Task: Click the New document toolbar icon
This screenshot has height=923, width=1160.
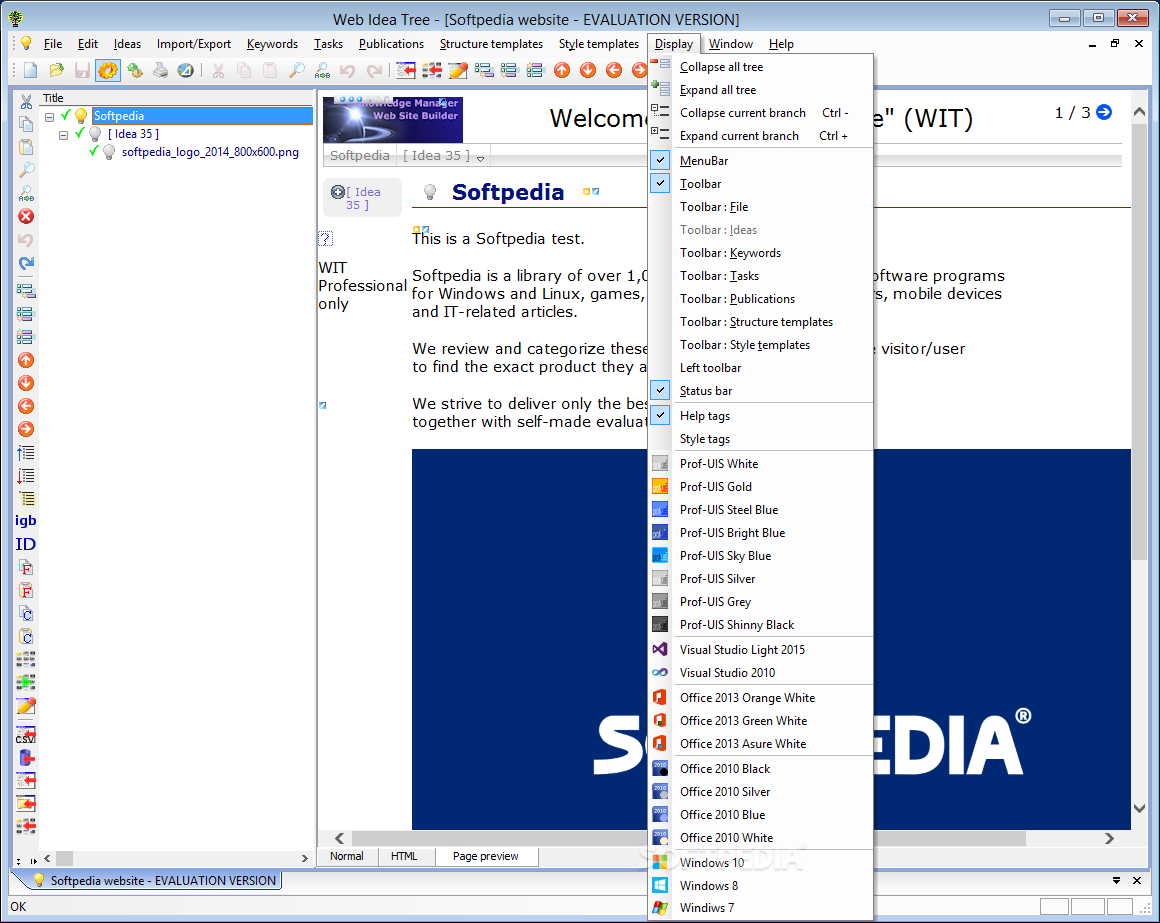Action: coord(30,70)
